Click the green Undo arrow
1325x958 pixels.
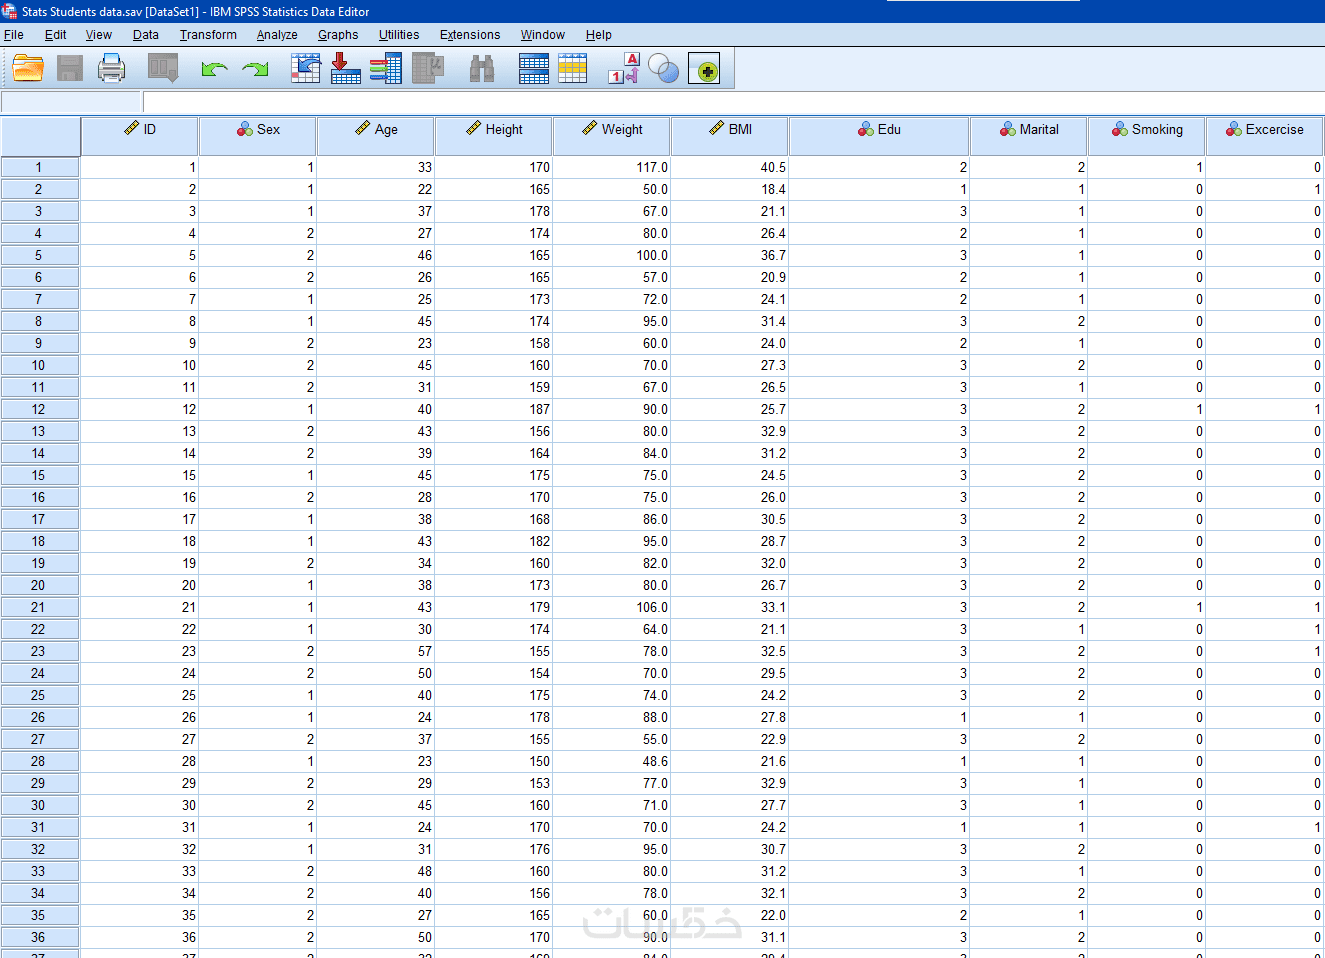click(214, 69)
